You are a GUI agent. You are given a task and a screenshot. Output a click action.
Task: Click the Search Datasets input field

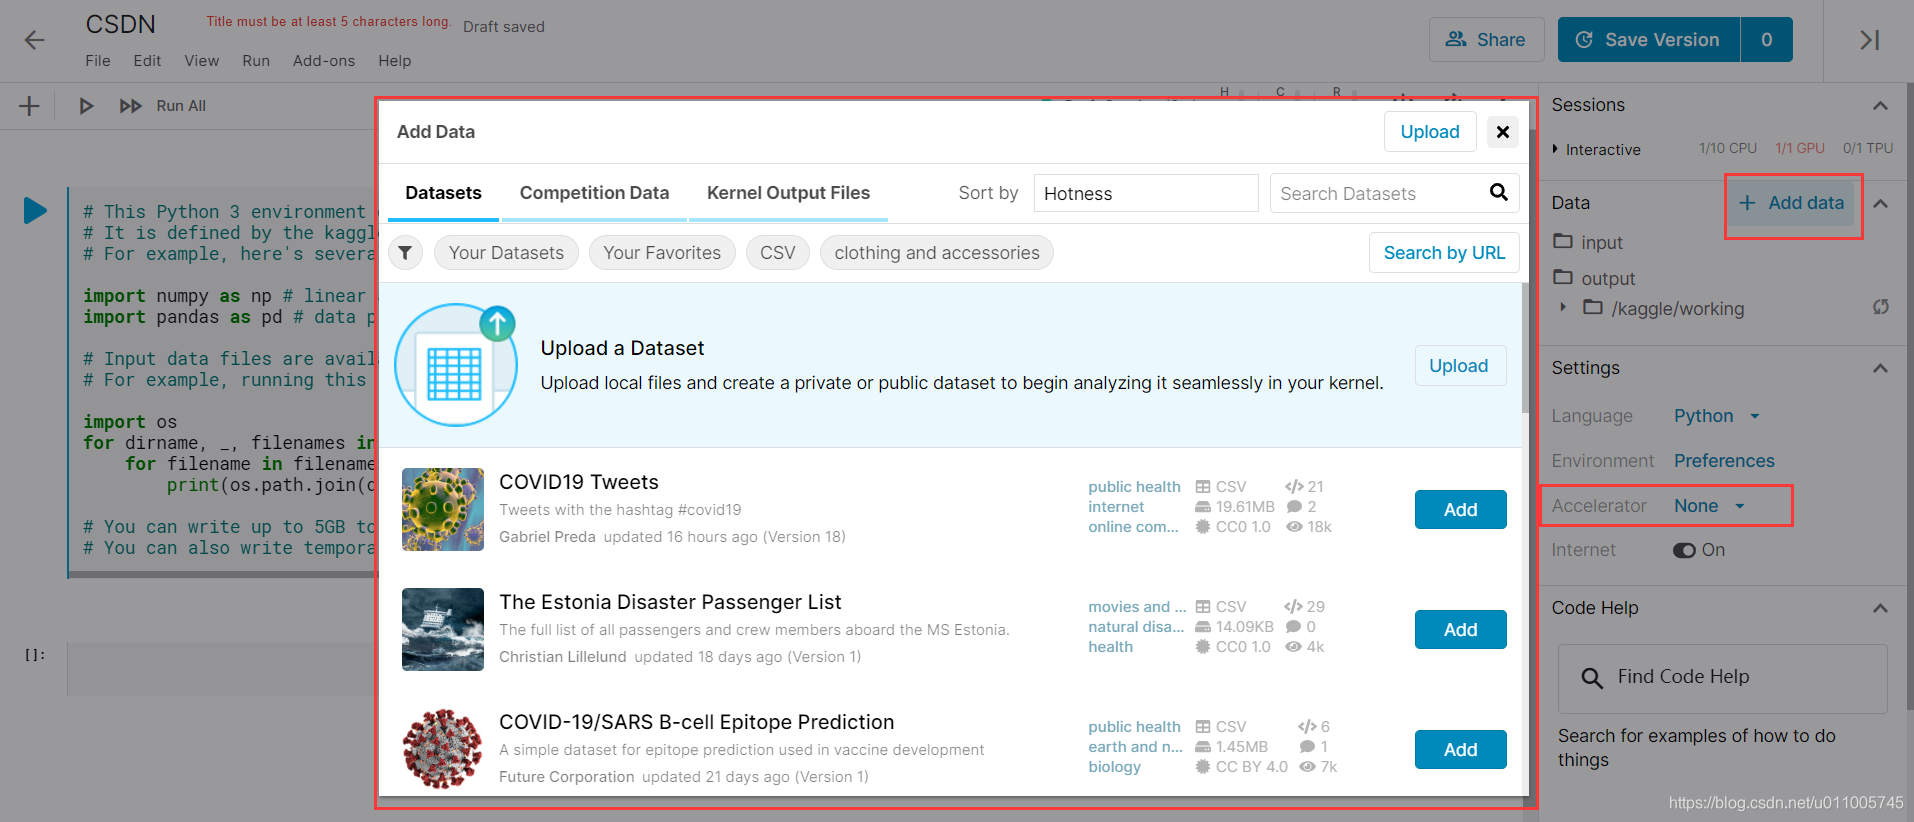click(x=1395, y=193)
